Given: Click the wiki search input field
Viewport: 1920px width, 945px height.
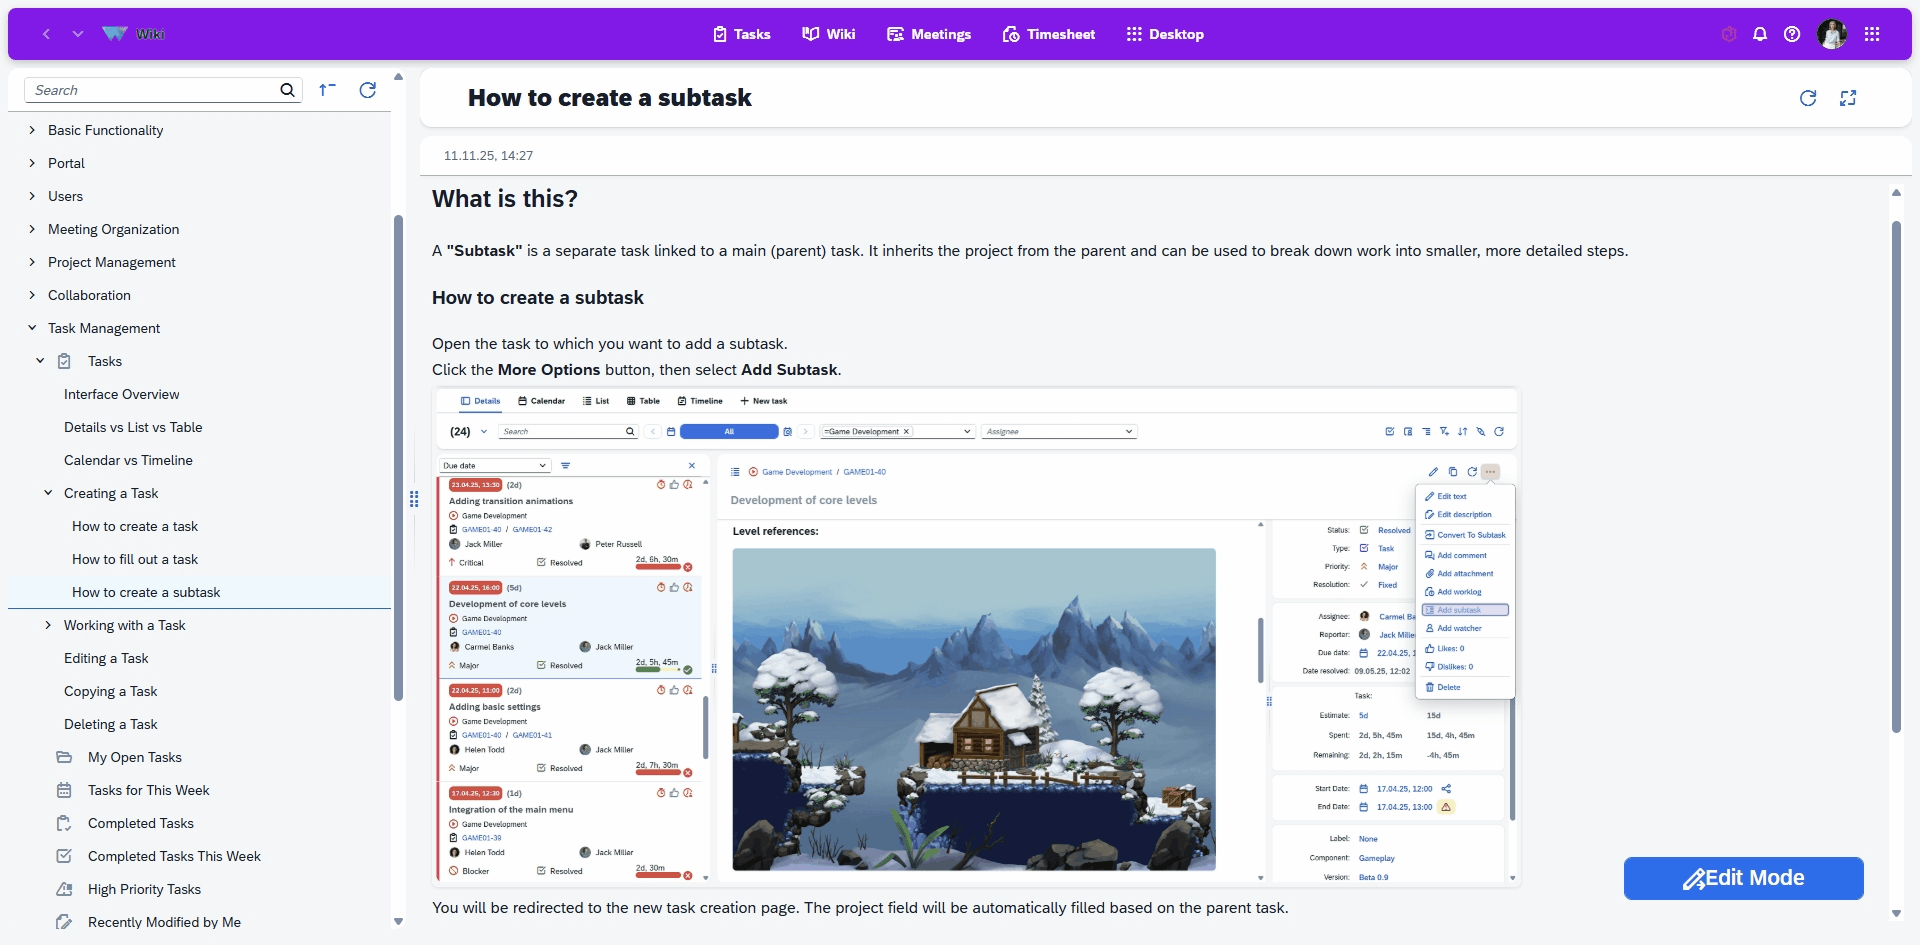Looking at the screenshot, I should coord(150,90).
